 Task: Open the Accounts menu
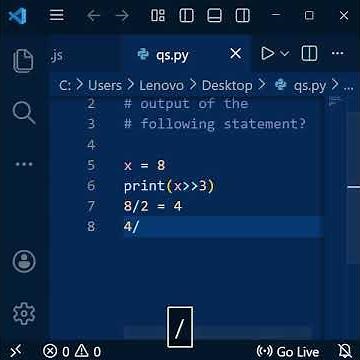tap(24, 262)
